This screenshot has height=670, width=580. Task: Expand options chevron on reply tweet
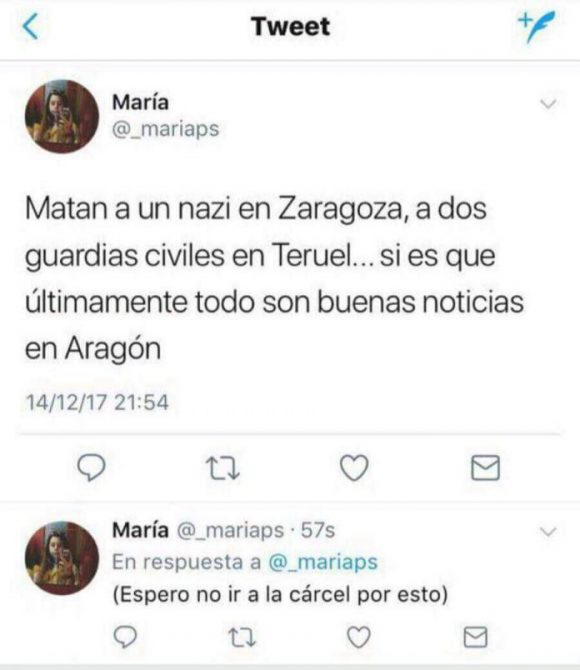[x=548, y=532]
